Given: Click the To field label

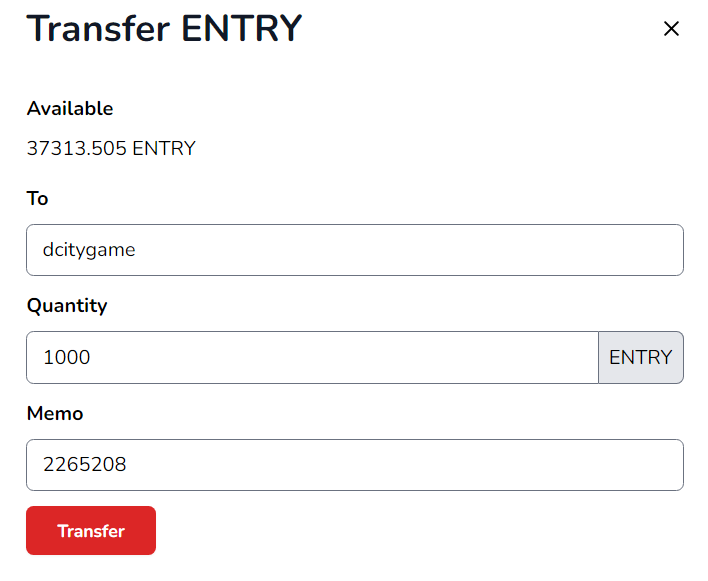Looking at the screenshot, I should [37, 198].
